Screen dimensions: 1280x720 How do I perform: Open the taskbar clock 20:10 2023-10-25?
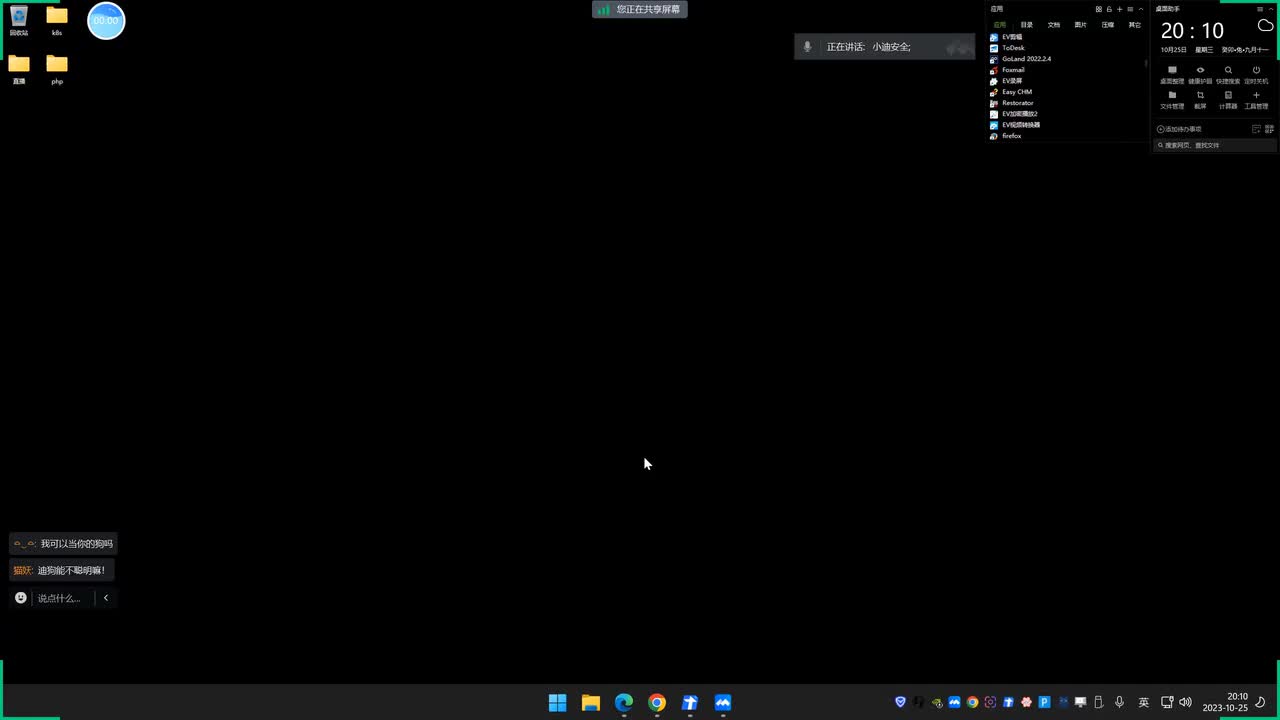coord(1225,703)
